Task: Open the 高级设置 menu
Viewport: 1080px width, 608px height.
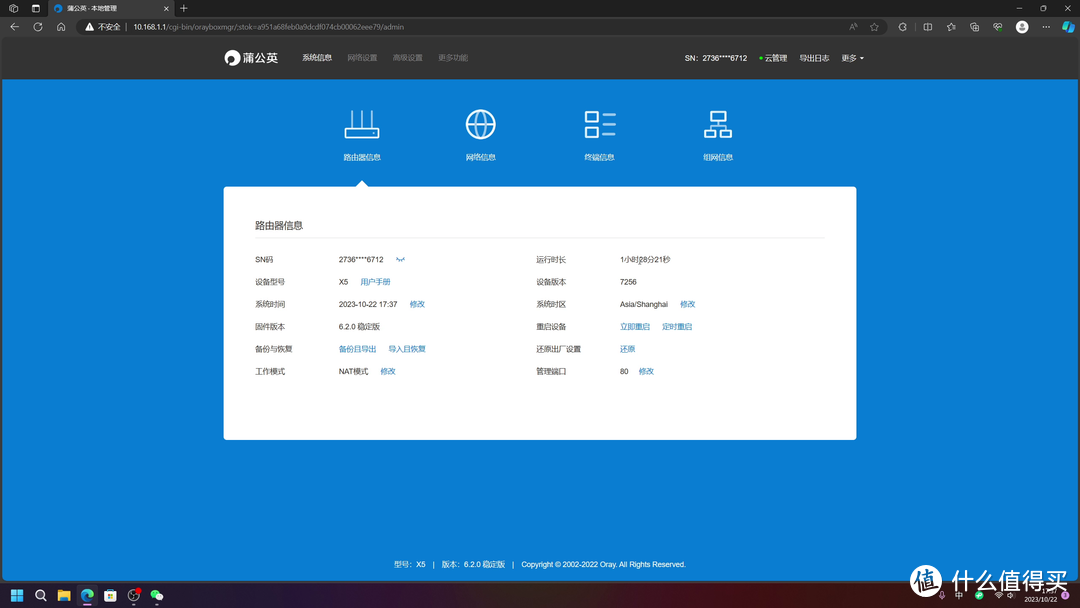Action: 407,58
